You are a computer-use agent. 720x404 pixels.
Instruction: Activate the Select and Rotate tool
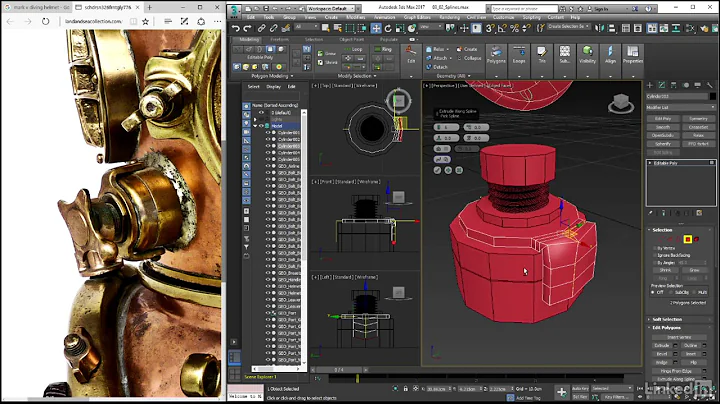point(388,28)
